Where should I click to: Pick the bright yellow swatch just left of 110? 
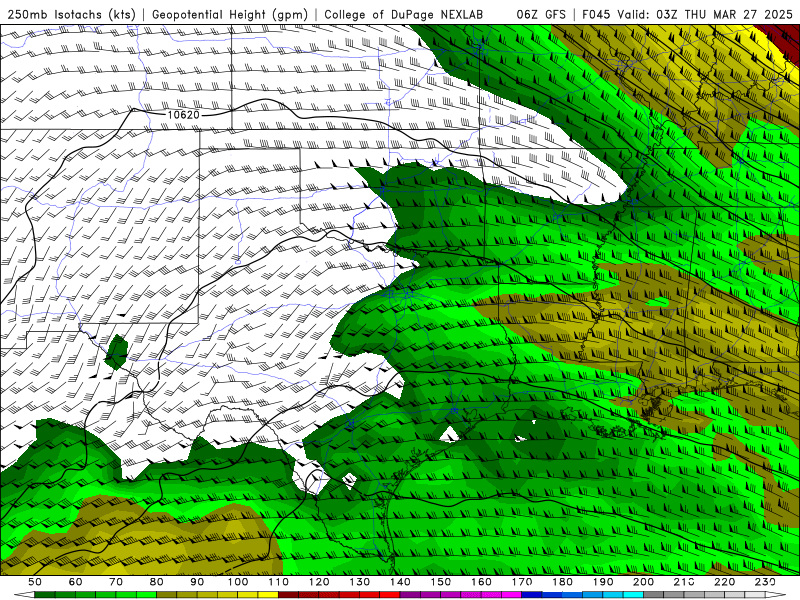point(268,595)
